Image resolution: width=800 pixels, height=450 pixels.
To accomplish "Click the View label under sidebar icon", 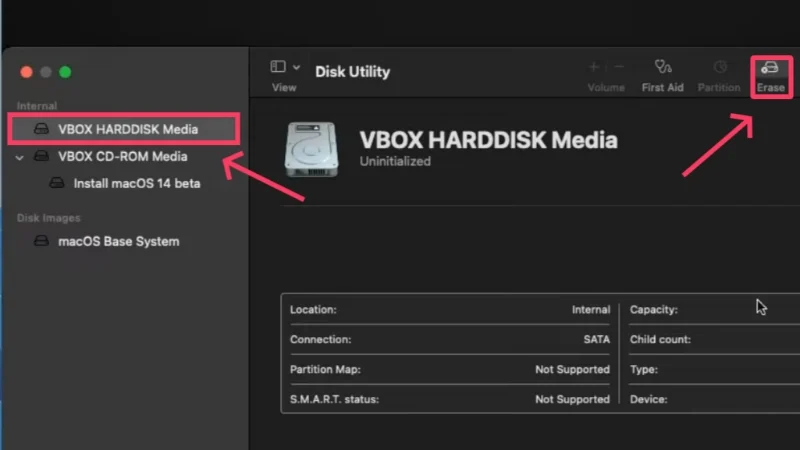I will click(x=284, y=88).
